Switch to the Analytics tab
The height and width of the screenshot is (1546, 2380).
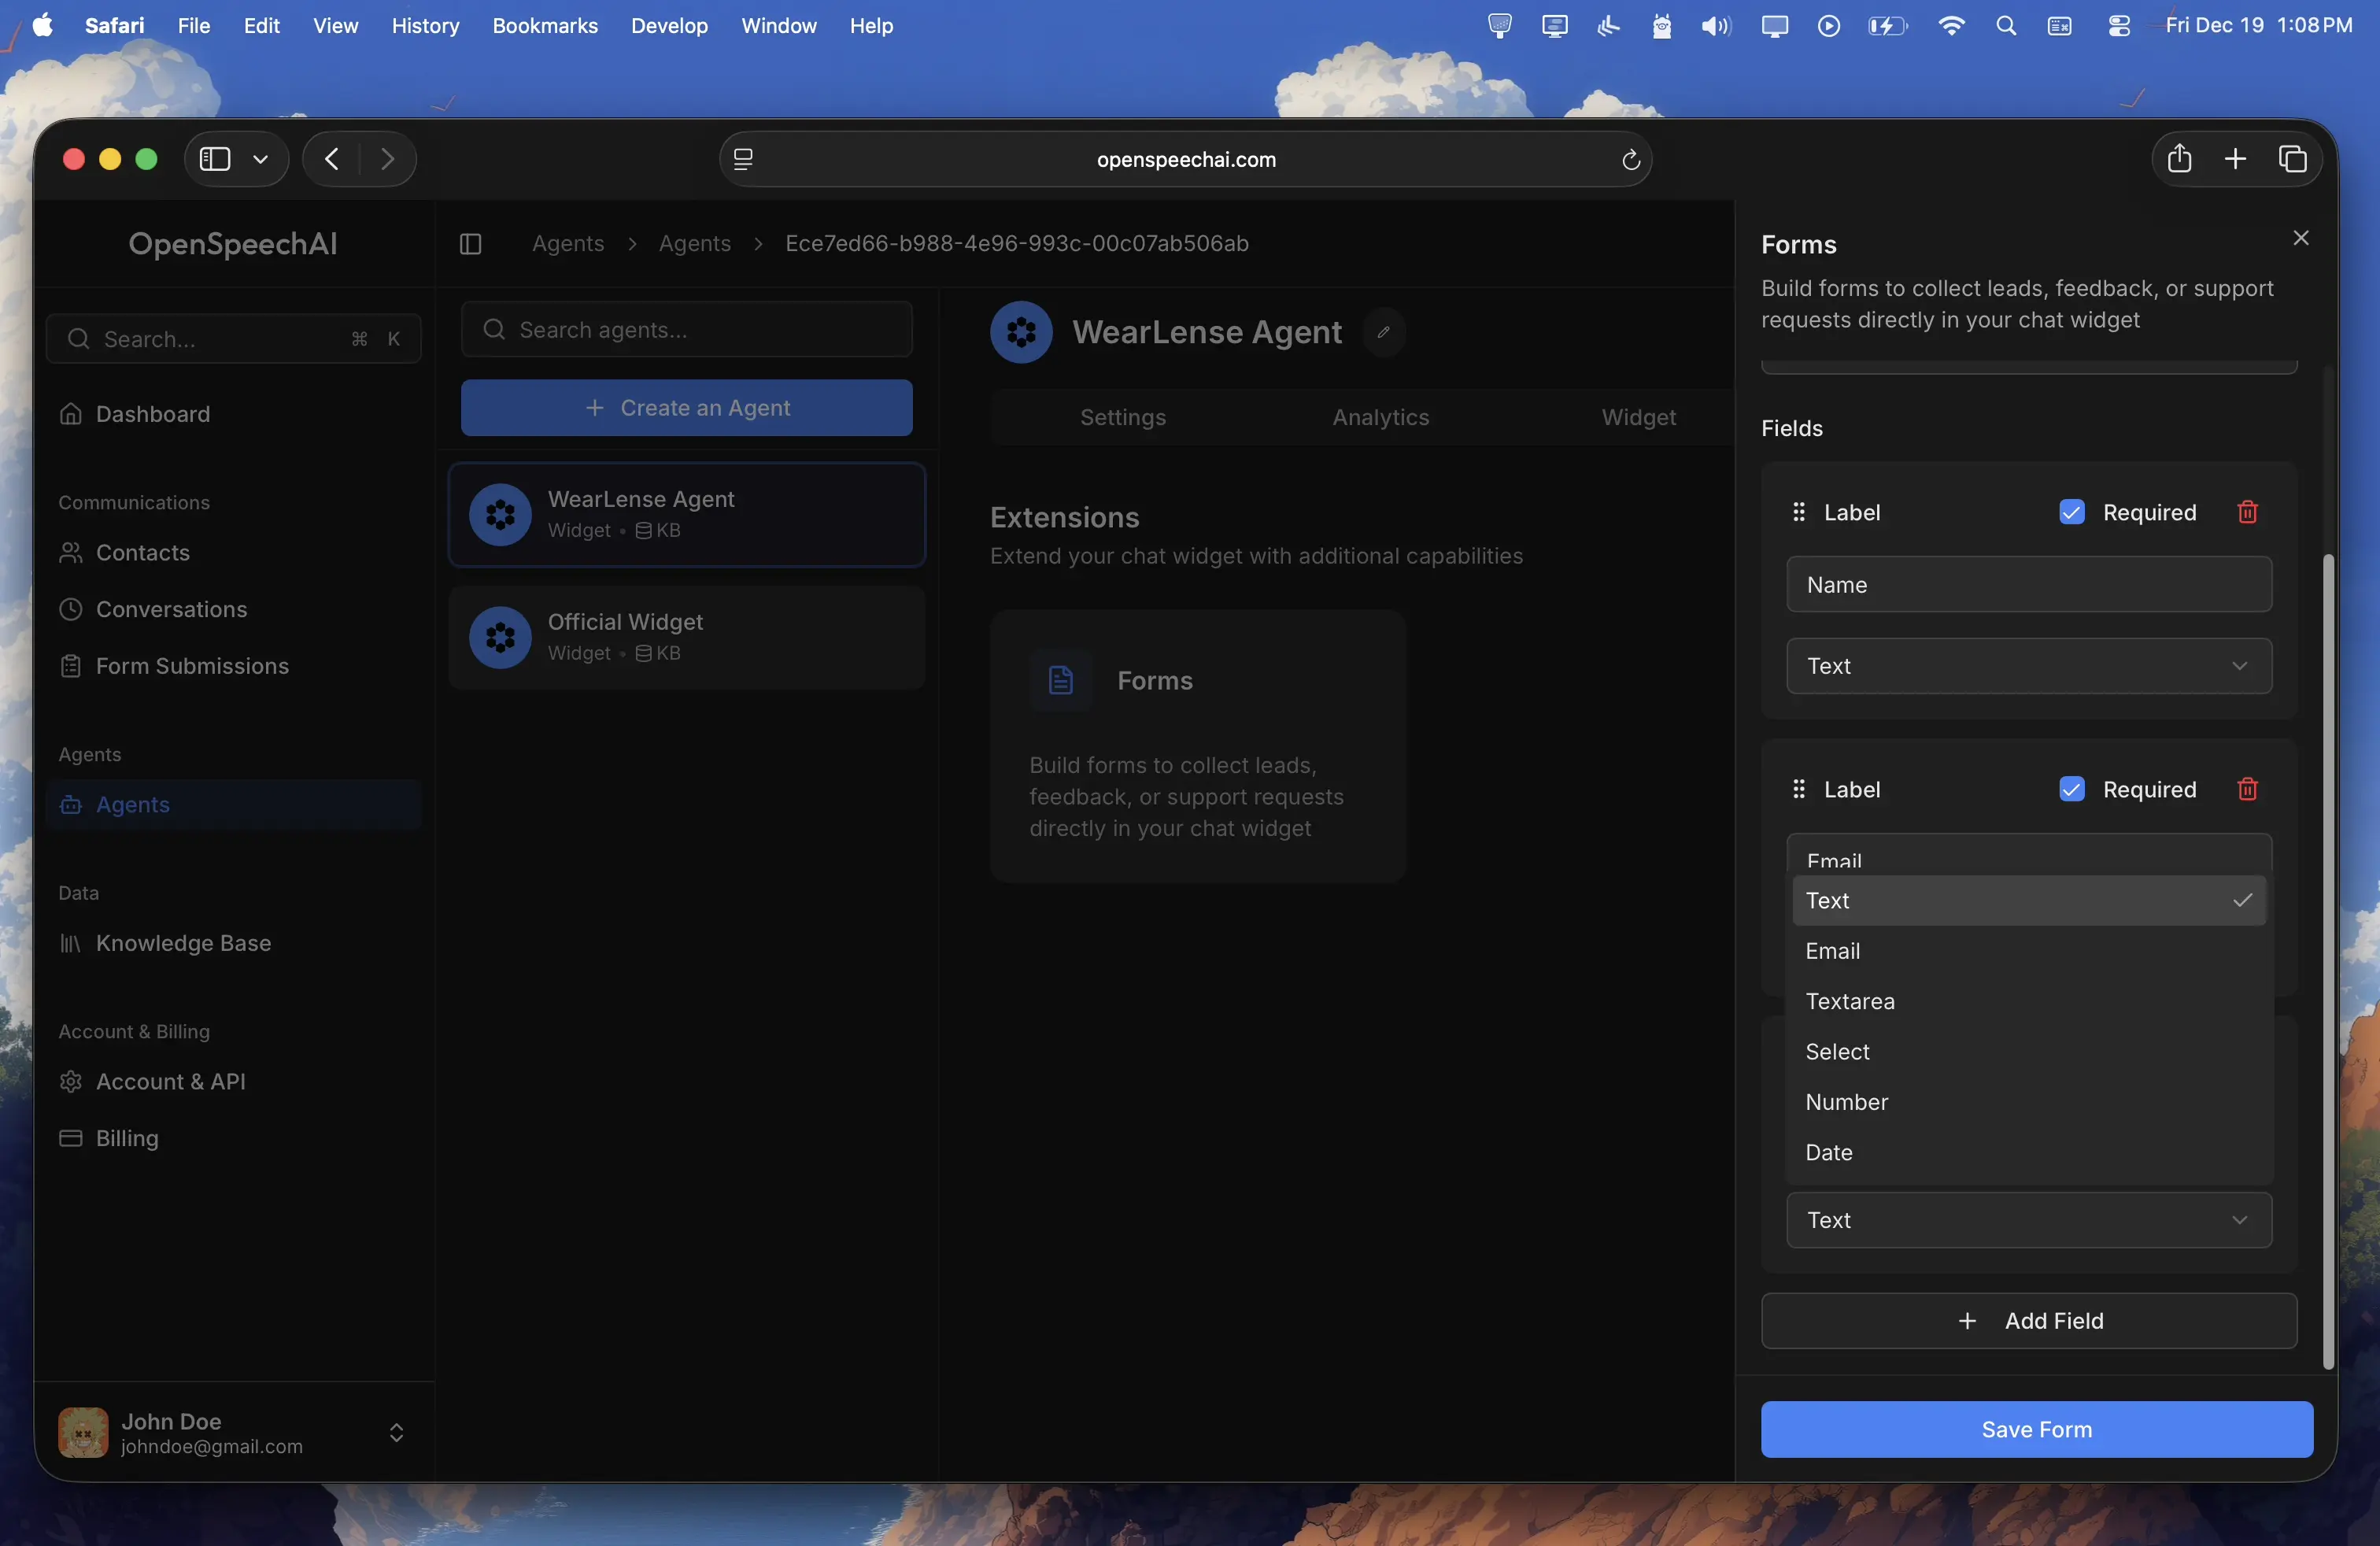coord(1381,417)
